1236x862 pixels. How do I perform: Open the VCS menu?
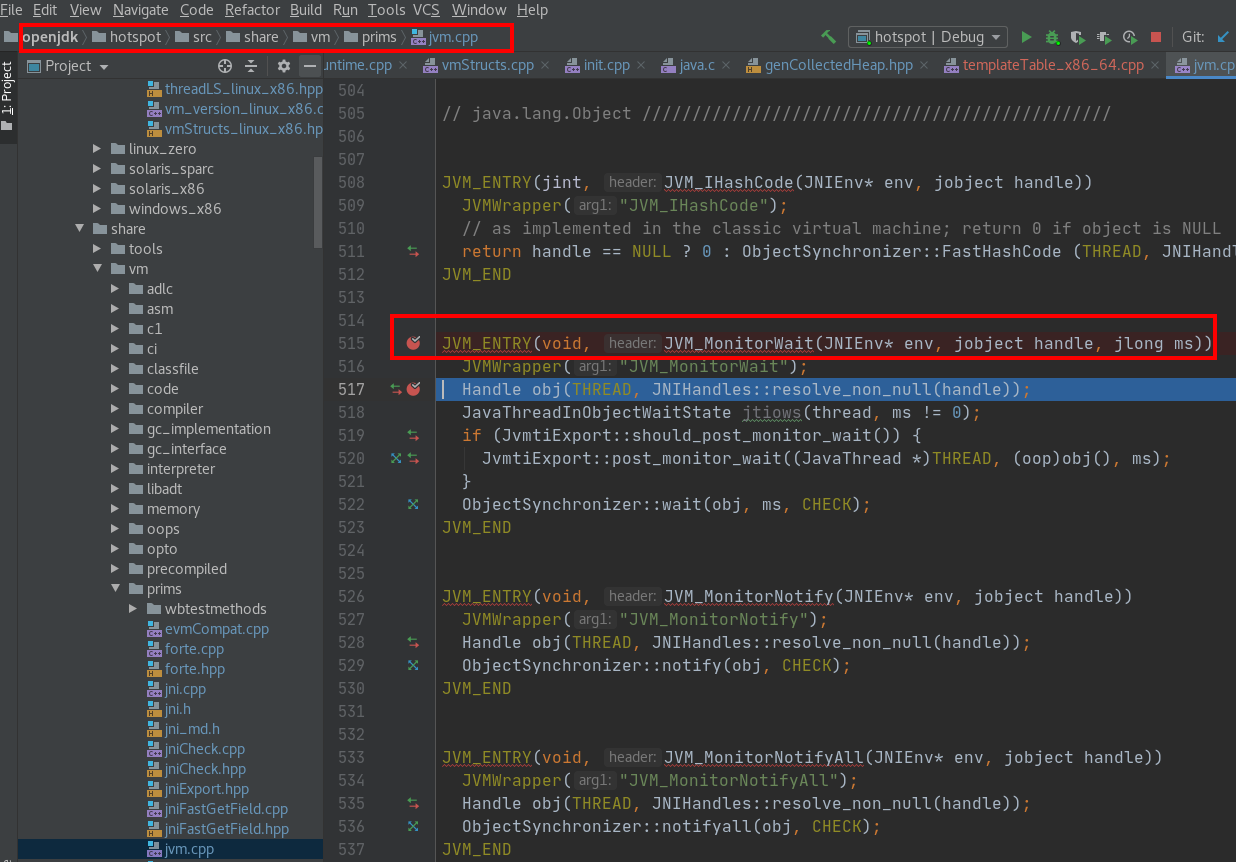pyautogui.click(x=426, y=10)
